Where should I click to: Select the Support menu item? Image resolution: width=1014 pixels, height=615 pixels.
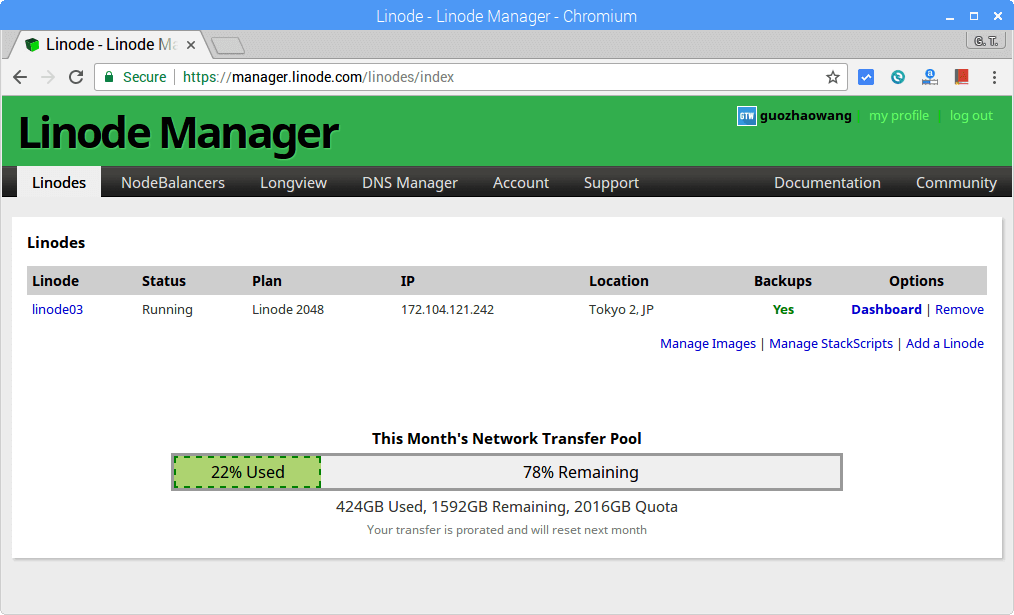(x=611, y=182)
